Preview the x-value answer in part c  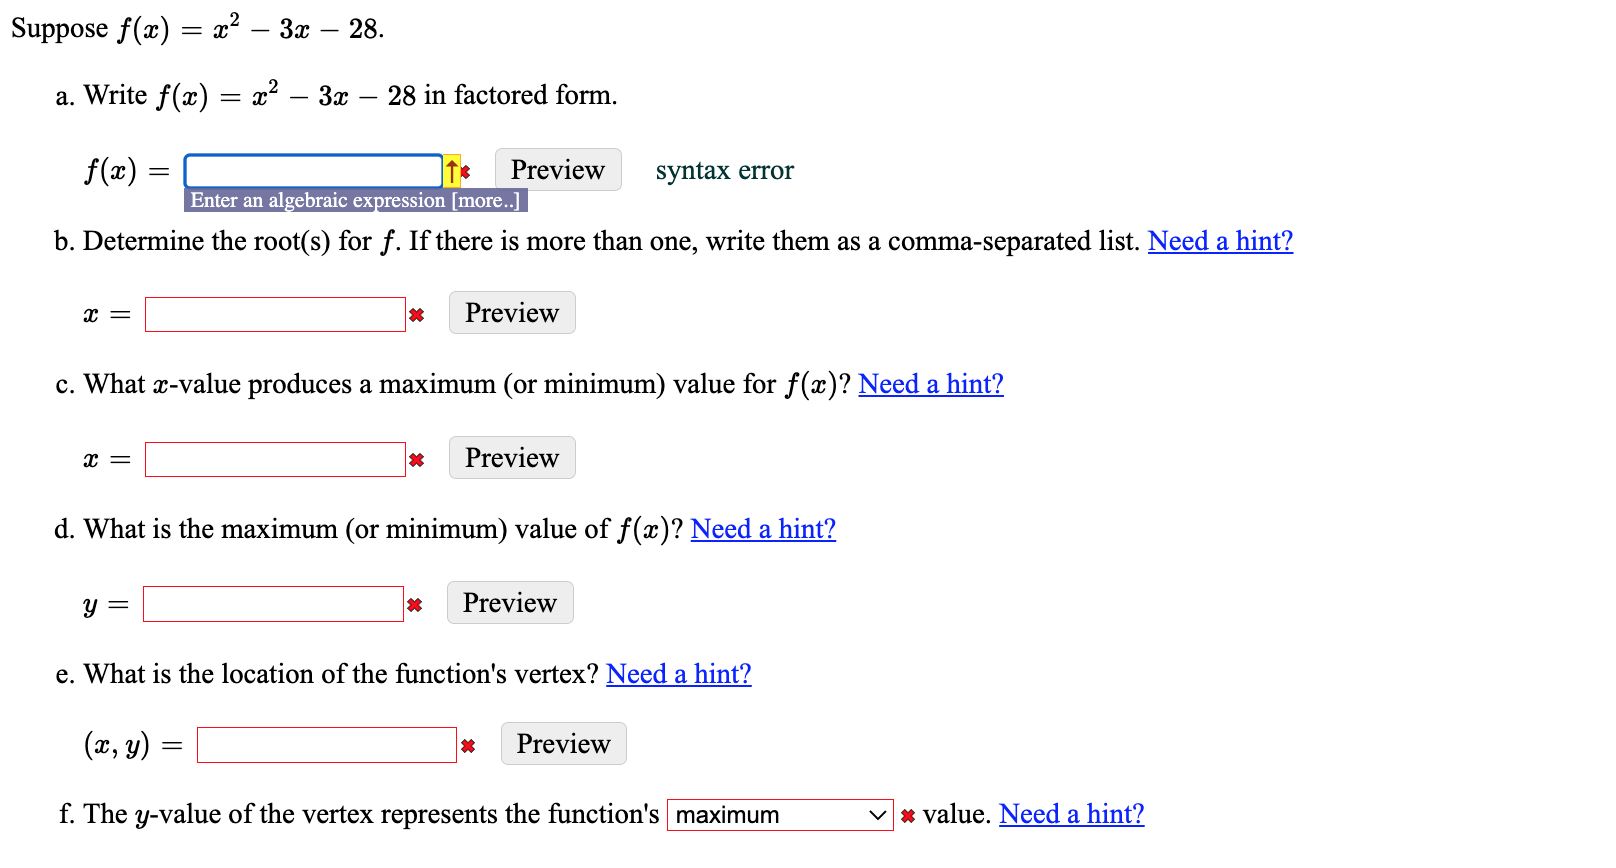pyautogui.click(x=512, y=458)
